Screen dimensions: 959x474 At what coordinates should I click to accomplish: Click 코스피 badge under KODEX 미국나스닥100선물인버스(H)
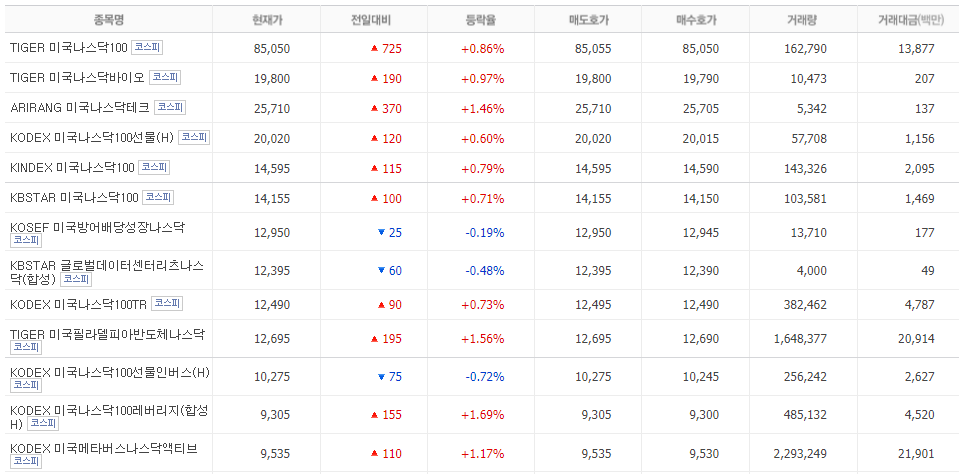click(26, 385)
